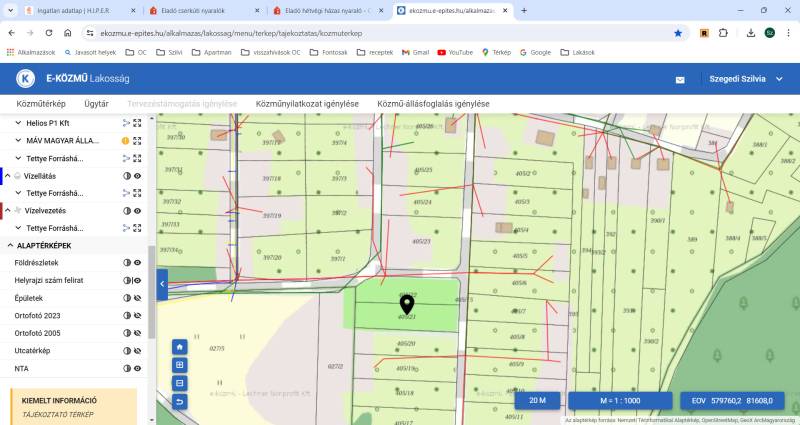
Task: Collapse the ALAPTÉRKÉPEK section
Action: click(x=10, y=245)
